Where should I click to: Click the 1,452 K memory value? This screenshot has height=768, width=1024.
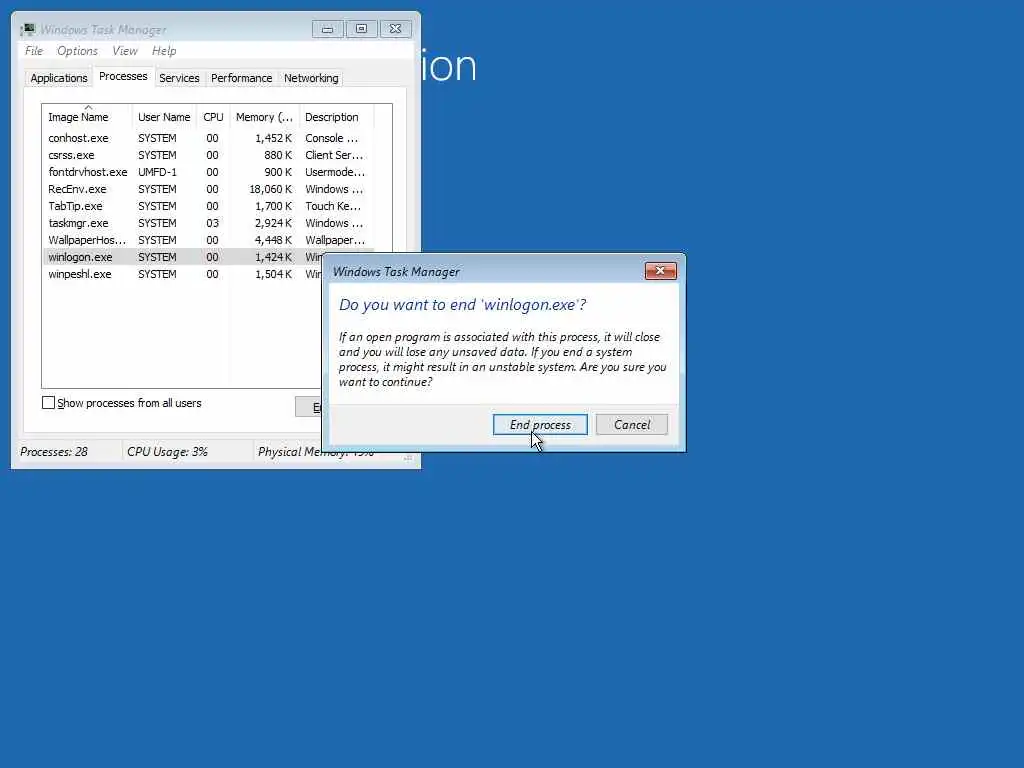[x=273, y=138]
